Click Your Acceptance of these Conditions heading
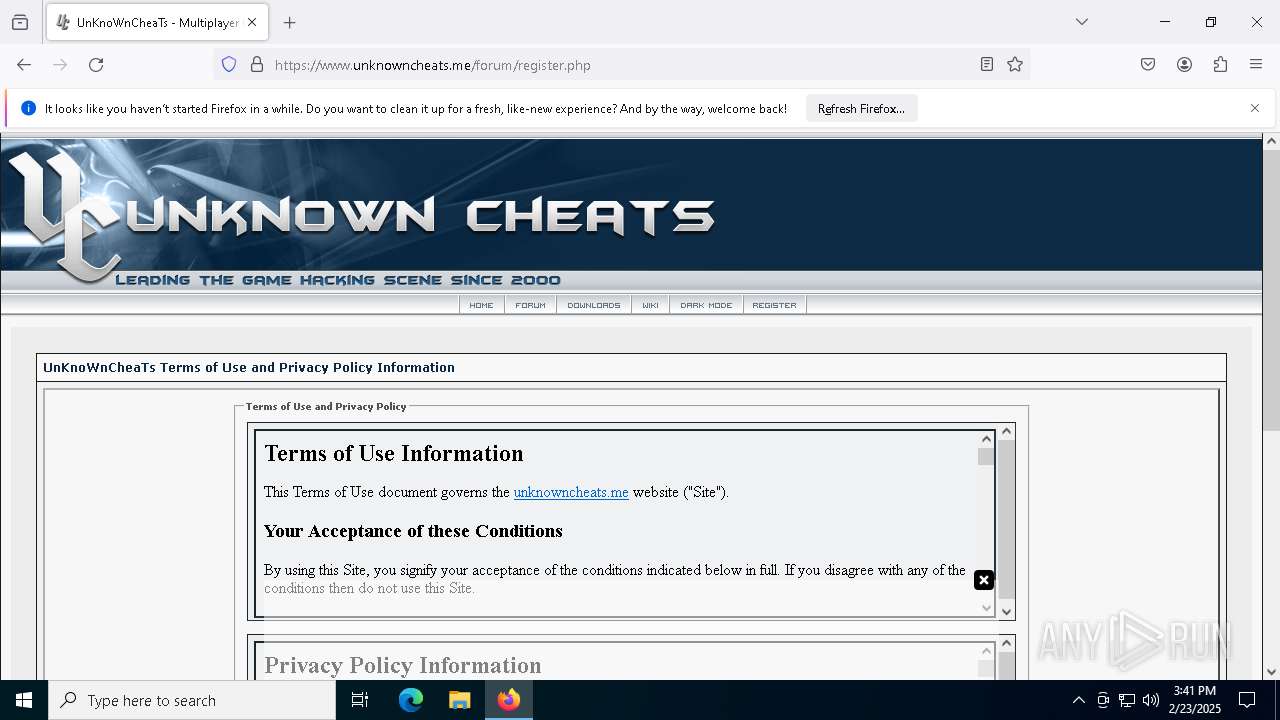The height and width of the screenshot is (720, 1280). (413, 531)
